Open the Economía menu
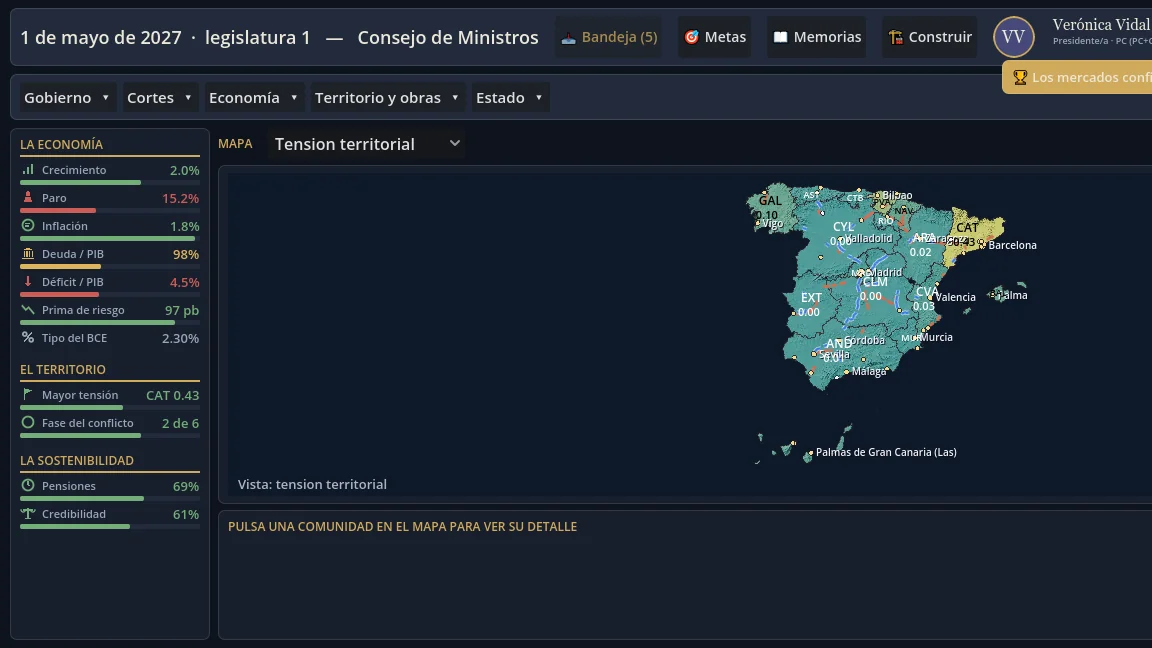Screen dimensions: 1152x648 (253, 98)
